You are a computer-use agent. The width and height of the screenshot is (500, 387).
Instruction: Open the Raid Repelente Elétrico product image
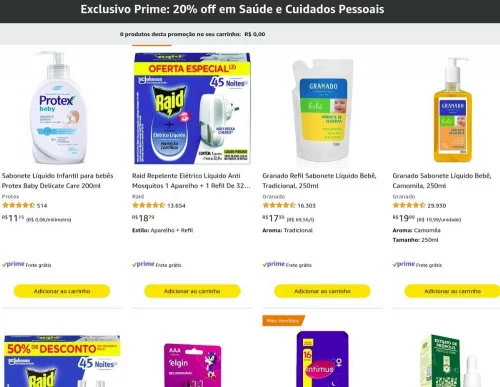192,108
